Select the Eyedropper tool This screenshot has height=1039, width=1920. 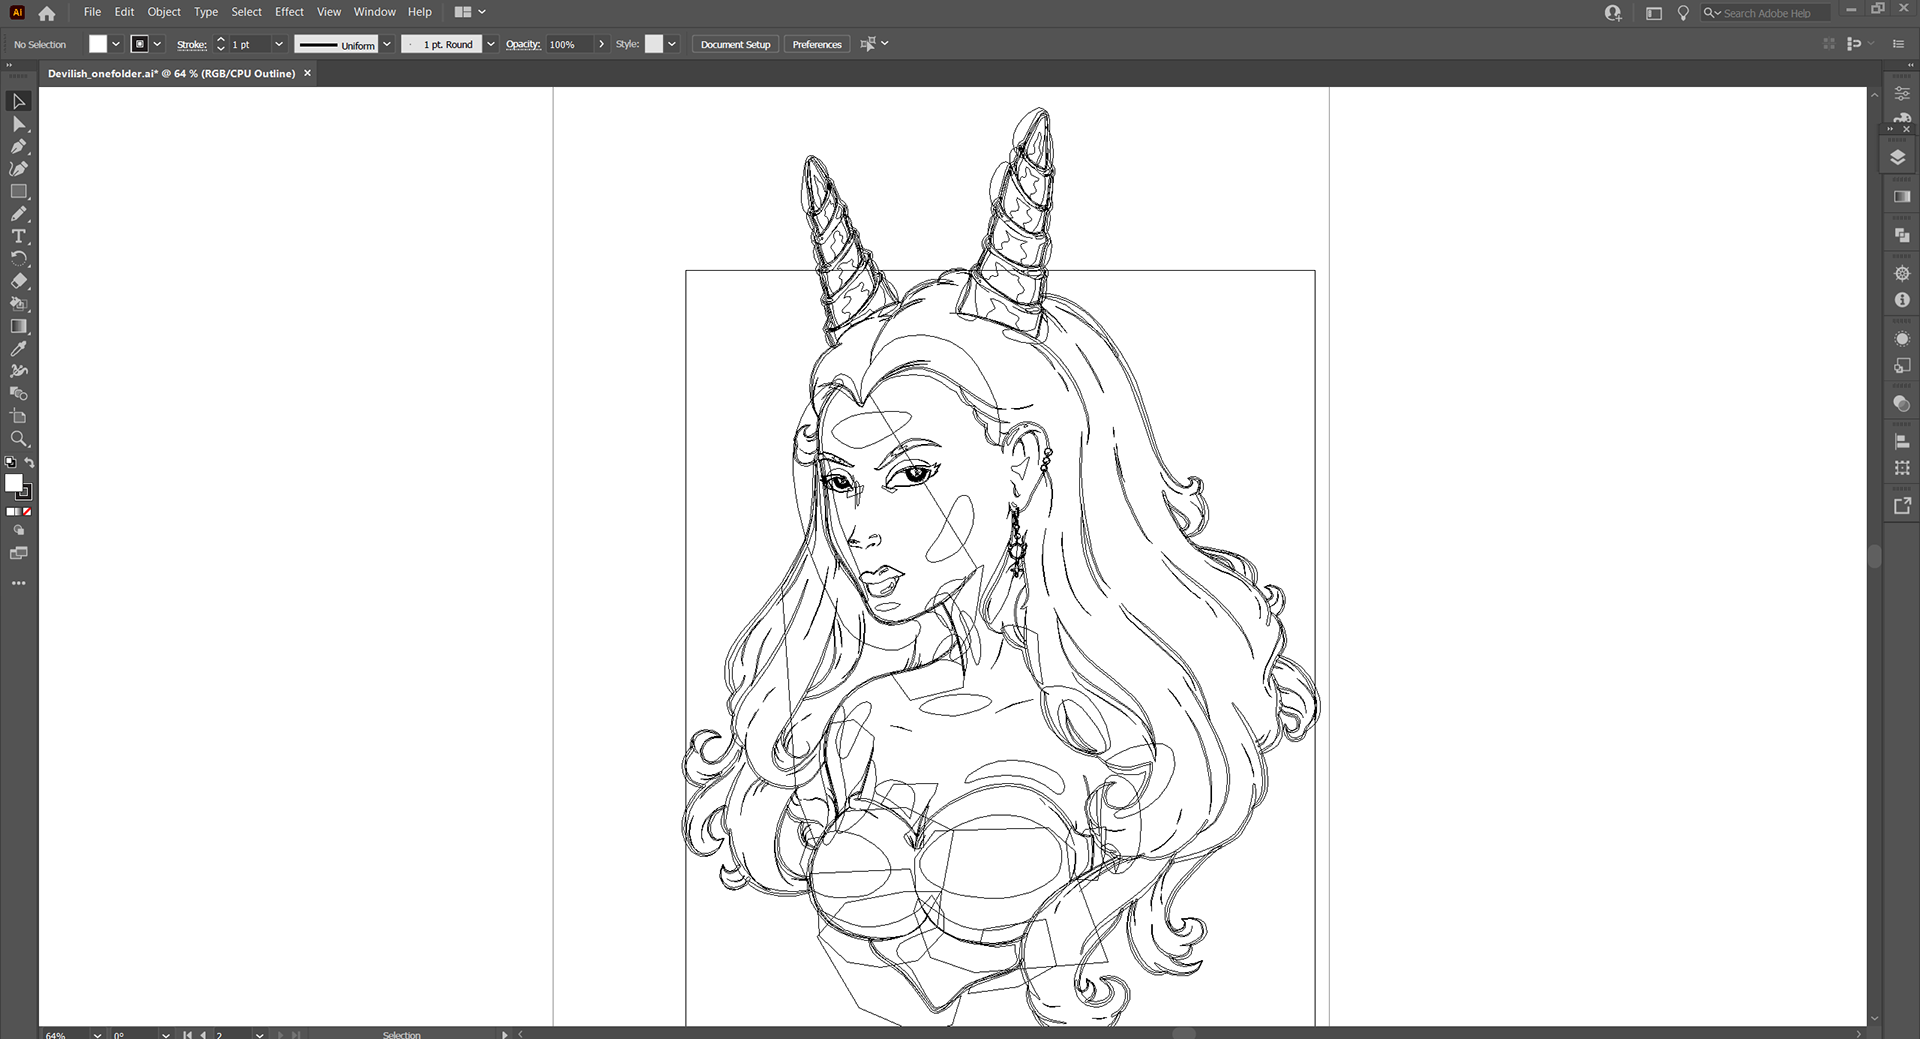point(19,349)
